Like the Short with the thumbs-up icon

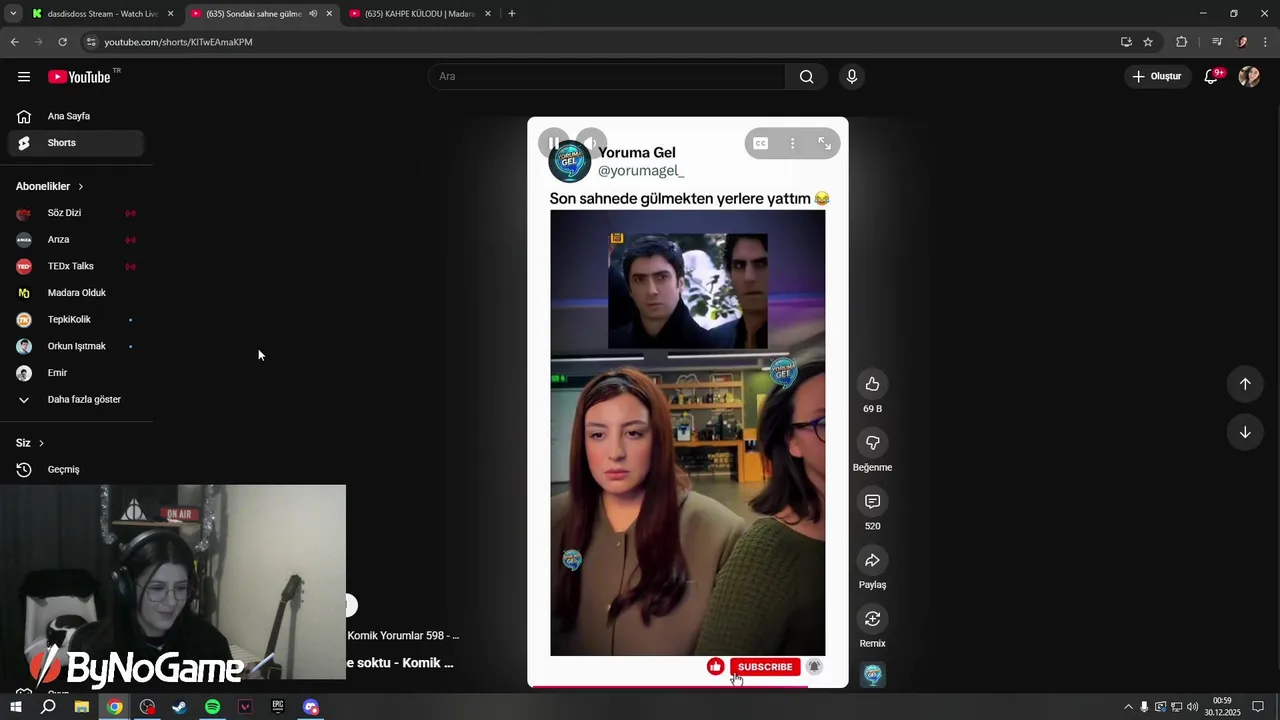(872, 384)
